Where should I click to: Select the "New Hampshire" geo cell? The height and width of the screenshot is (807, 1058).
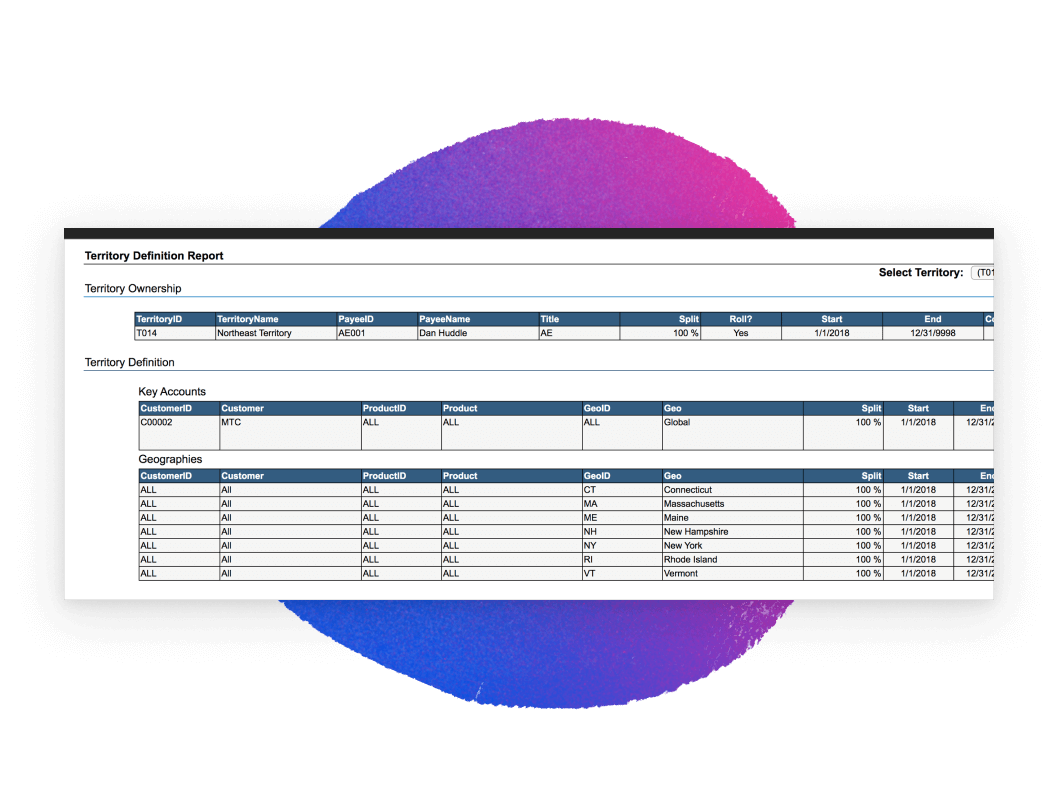tap(733, 532)
